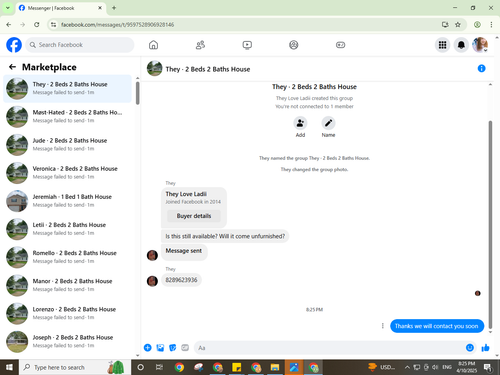
Task: Click the taskbar 'Type here to search' box
Action: [x=75, y=367]
